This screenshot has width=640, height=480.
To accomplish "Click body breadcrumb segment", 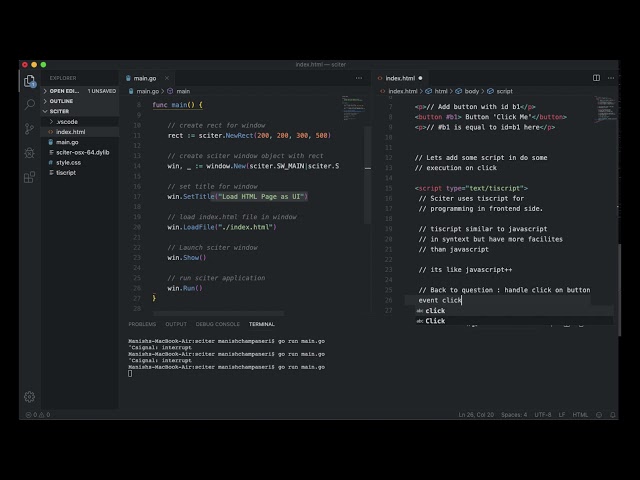I will click(467, 91).
